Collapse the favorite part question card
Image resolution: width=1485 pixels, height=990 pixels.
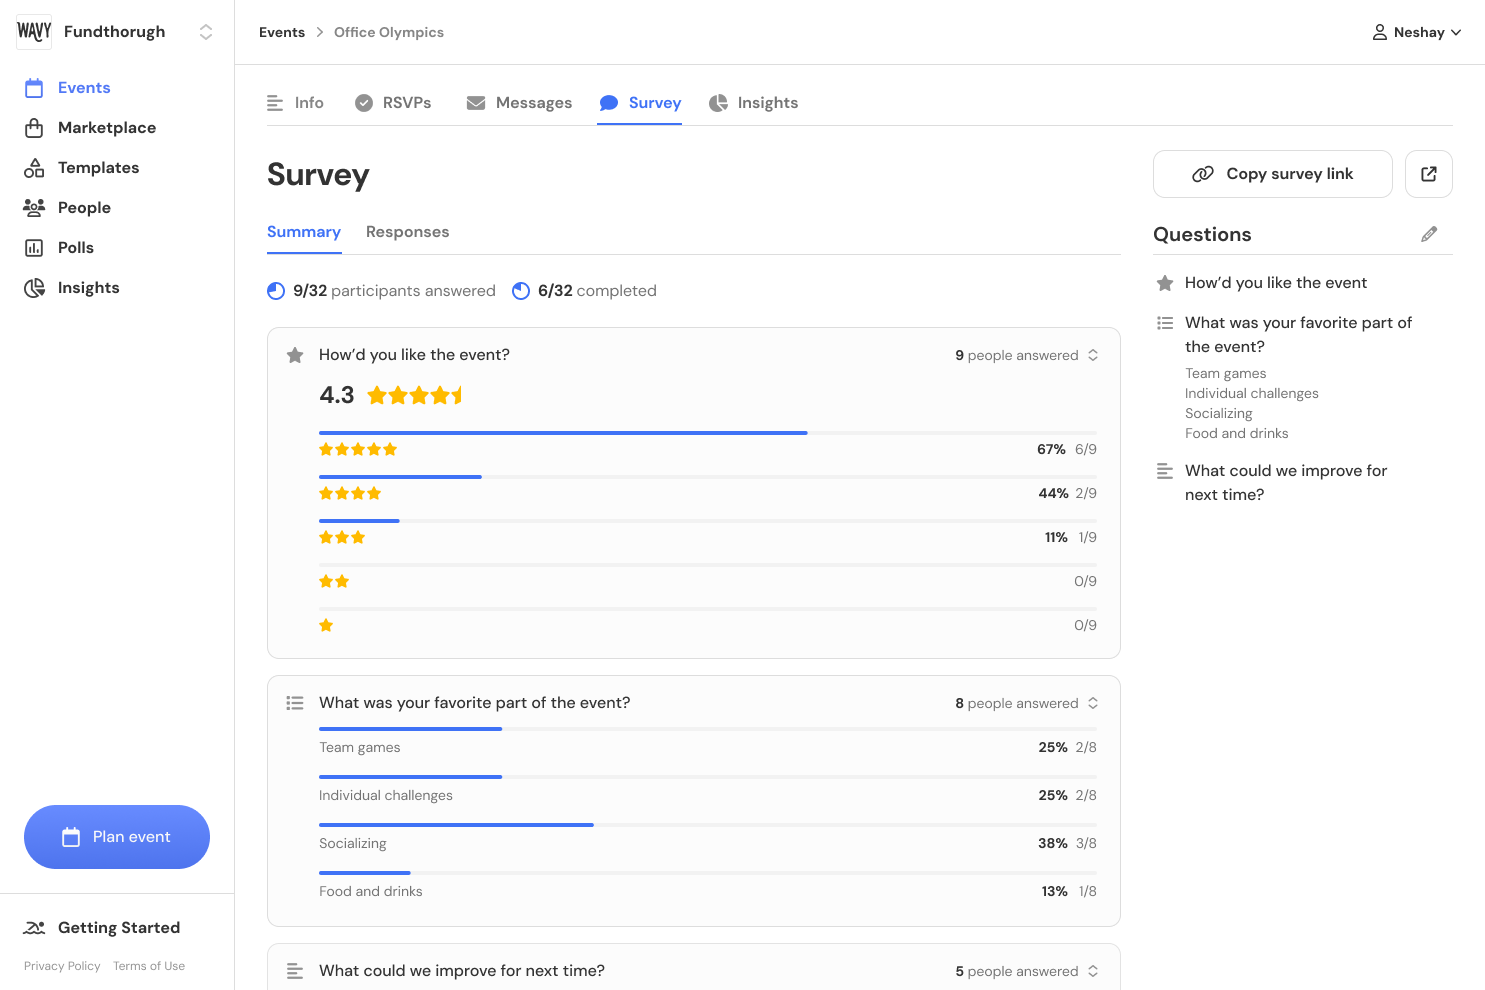click(1093, 703)
